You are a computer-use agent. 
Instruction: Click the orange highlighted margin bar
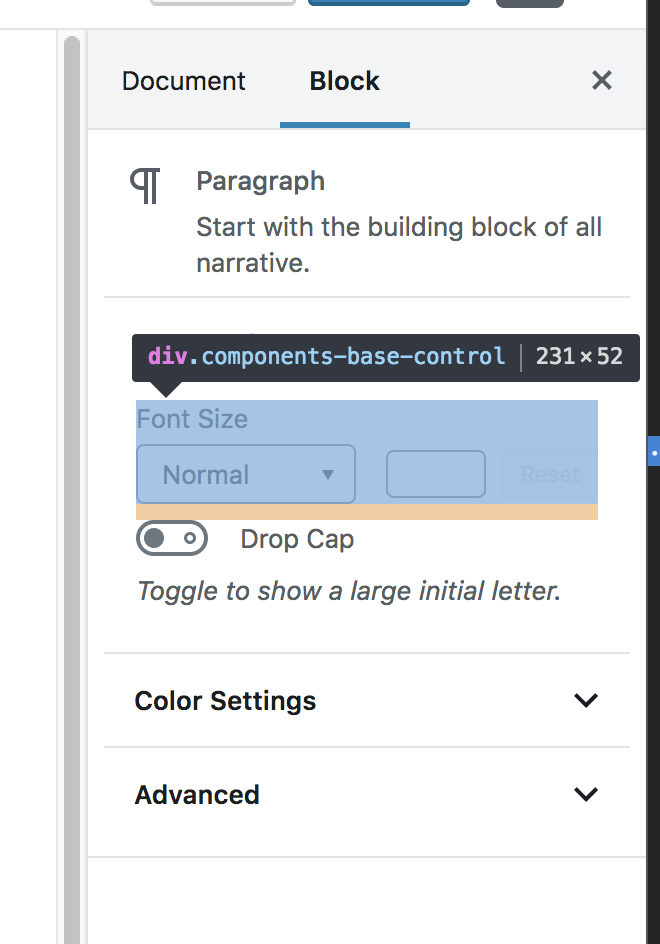pos(366,513)
